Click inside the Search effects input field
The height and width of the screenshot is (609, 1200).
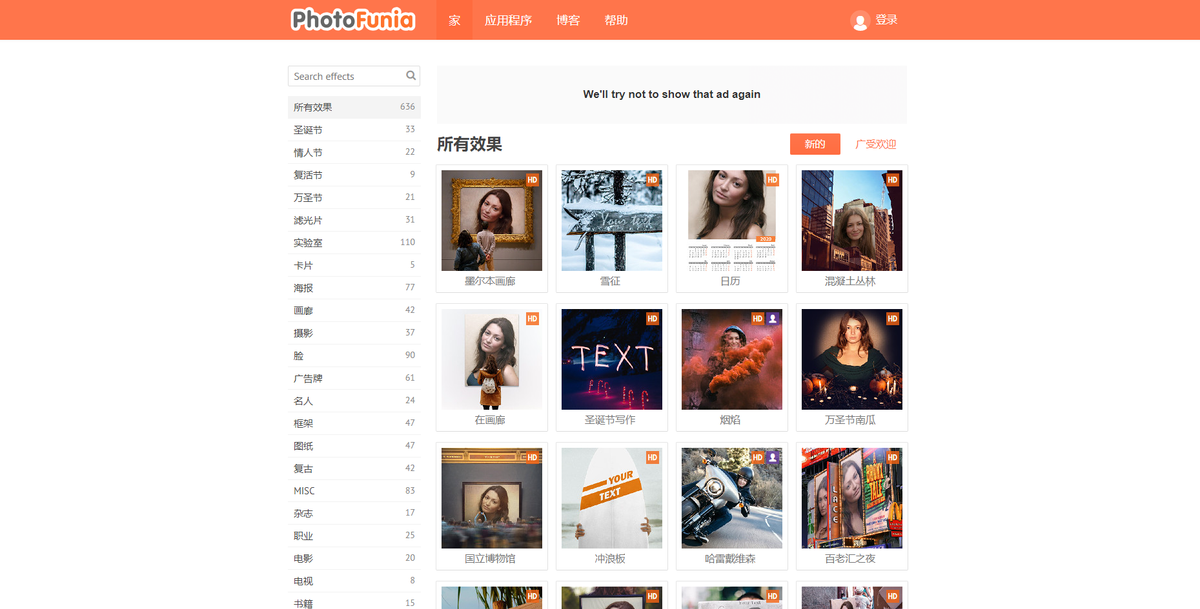pyautogui.click(x=340, y=76)
